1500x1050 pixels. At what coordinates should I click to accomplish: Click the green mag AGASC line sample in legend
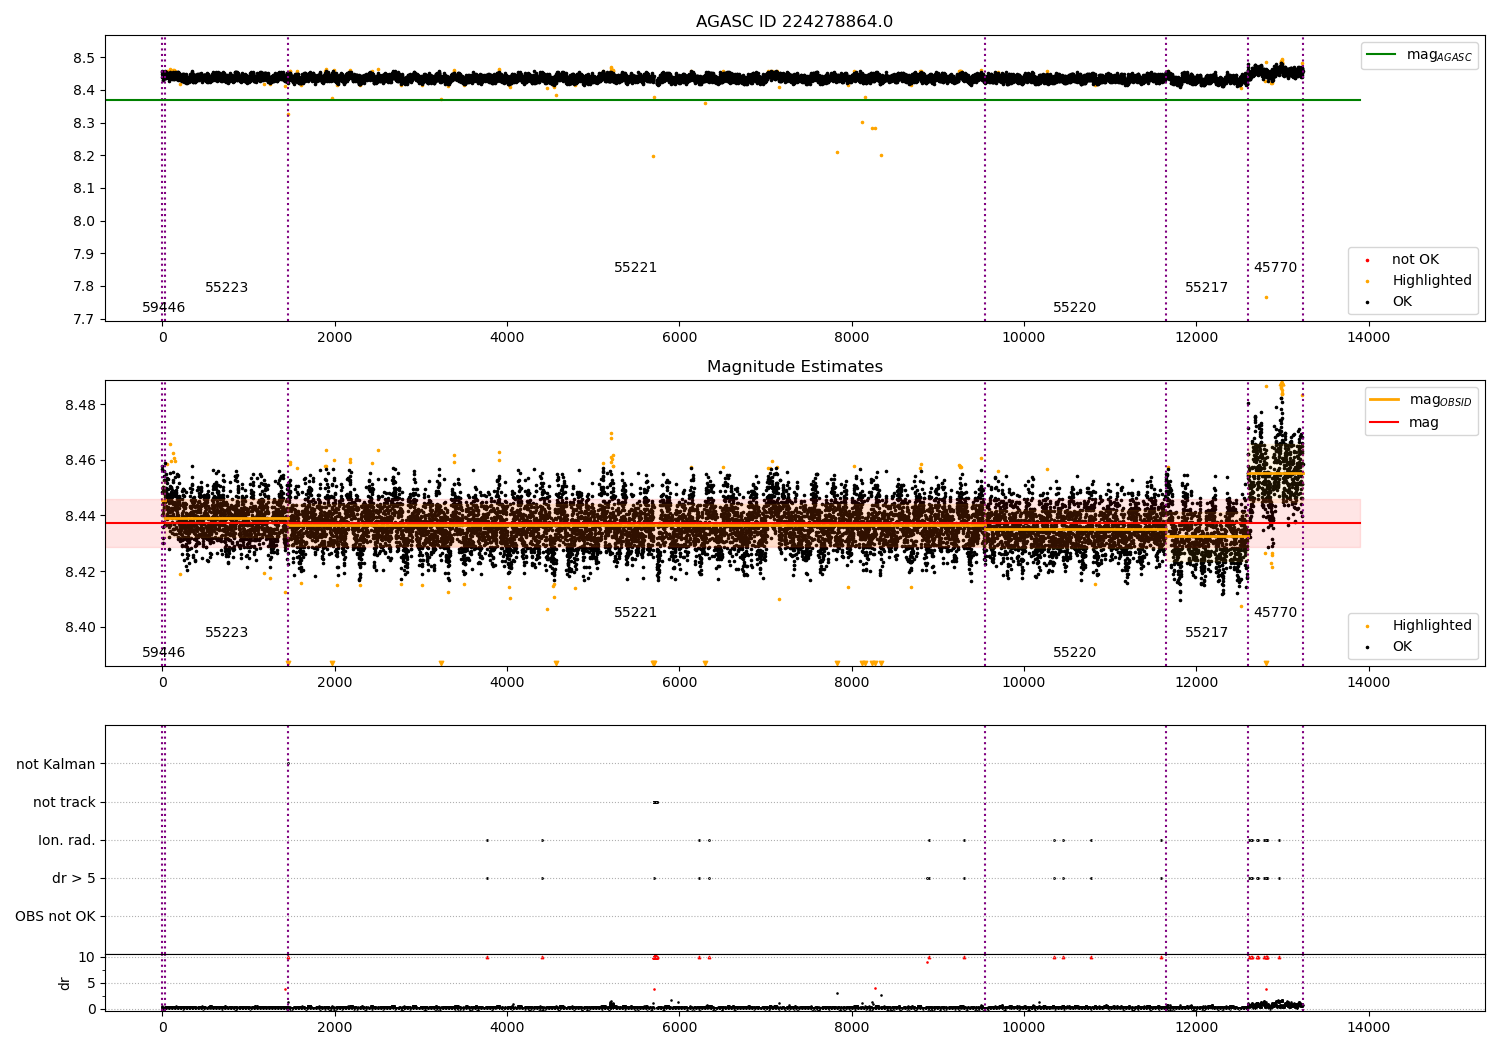coord(1382,55)
